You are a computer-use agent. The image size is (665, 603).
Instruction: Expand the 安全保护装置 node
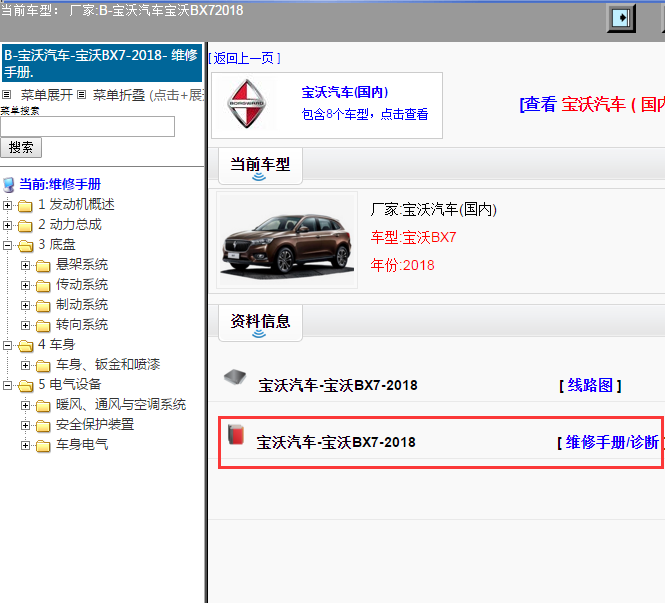[25, 425]
